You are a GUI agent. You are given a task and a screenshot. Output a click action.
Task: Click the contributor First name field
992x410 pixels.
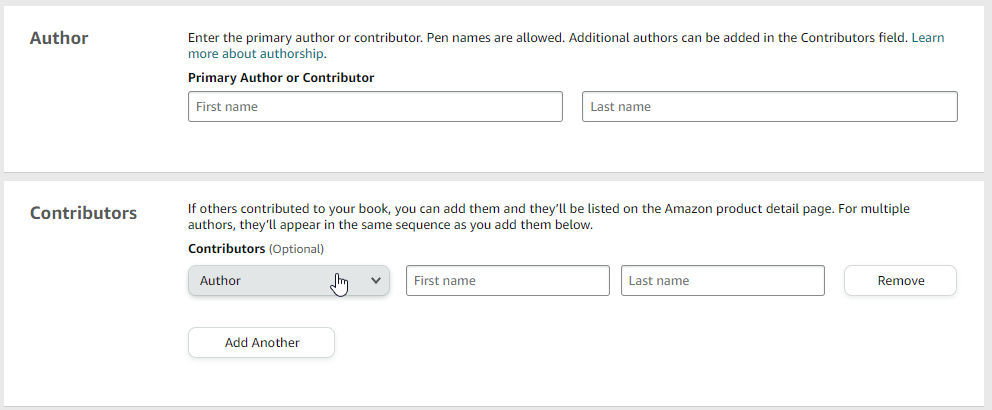point(507,281)
